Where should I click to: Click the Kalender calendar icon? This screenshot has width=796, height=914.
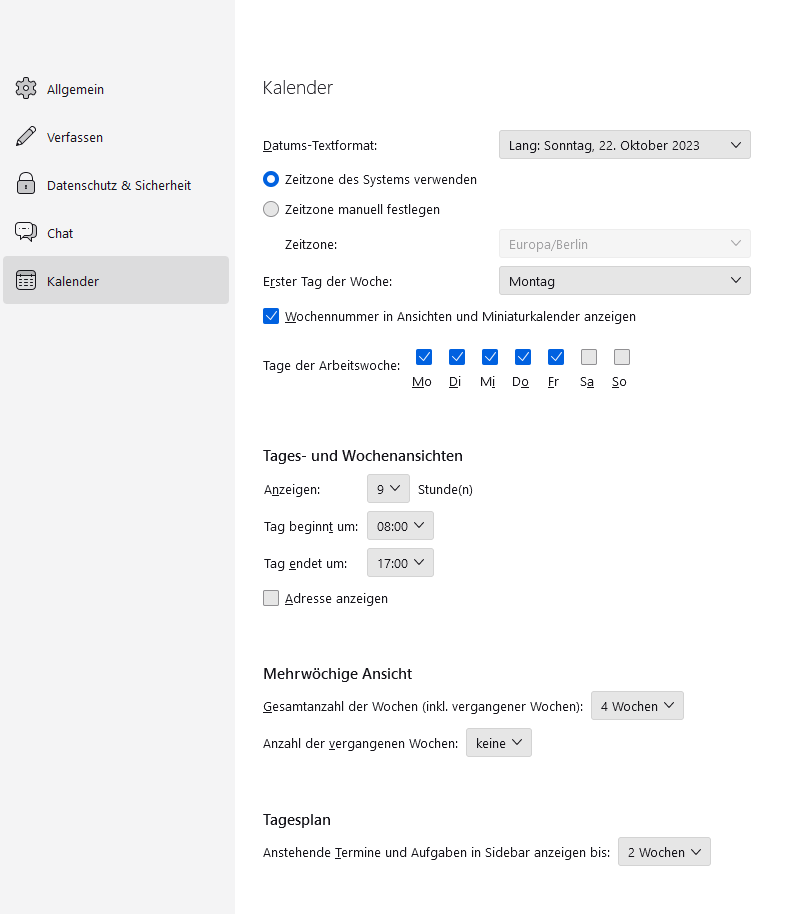(26, 281)
